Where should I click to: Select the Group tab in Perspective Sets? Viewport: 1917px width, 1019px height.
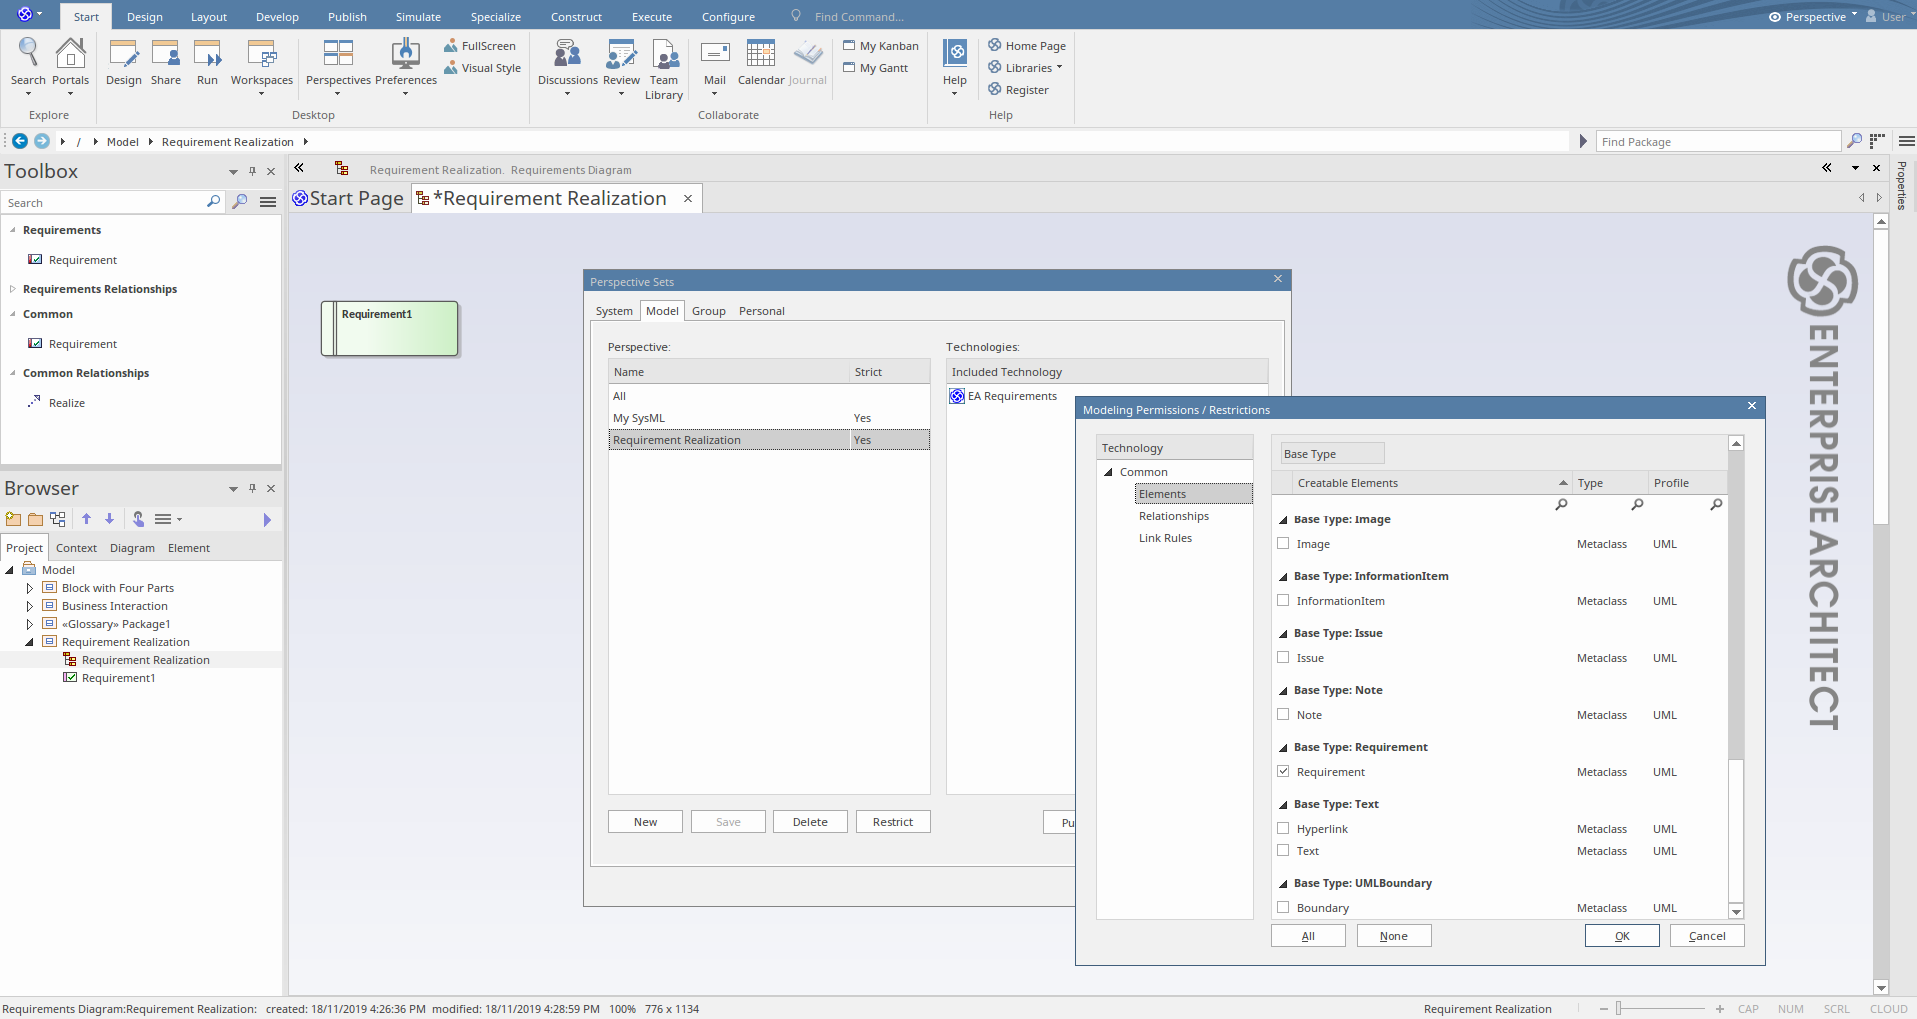click(x=708, y=311)
